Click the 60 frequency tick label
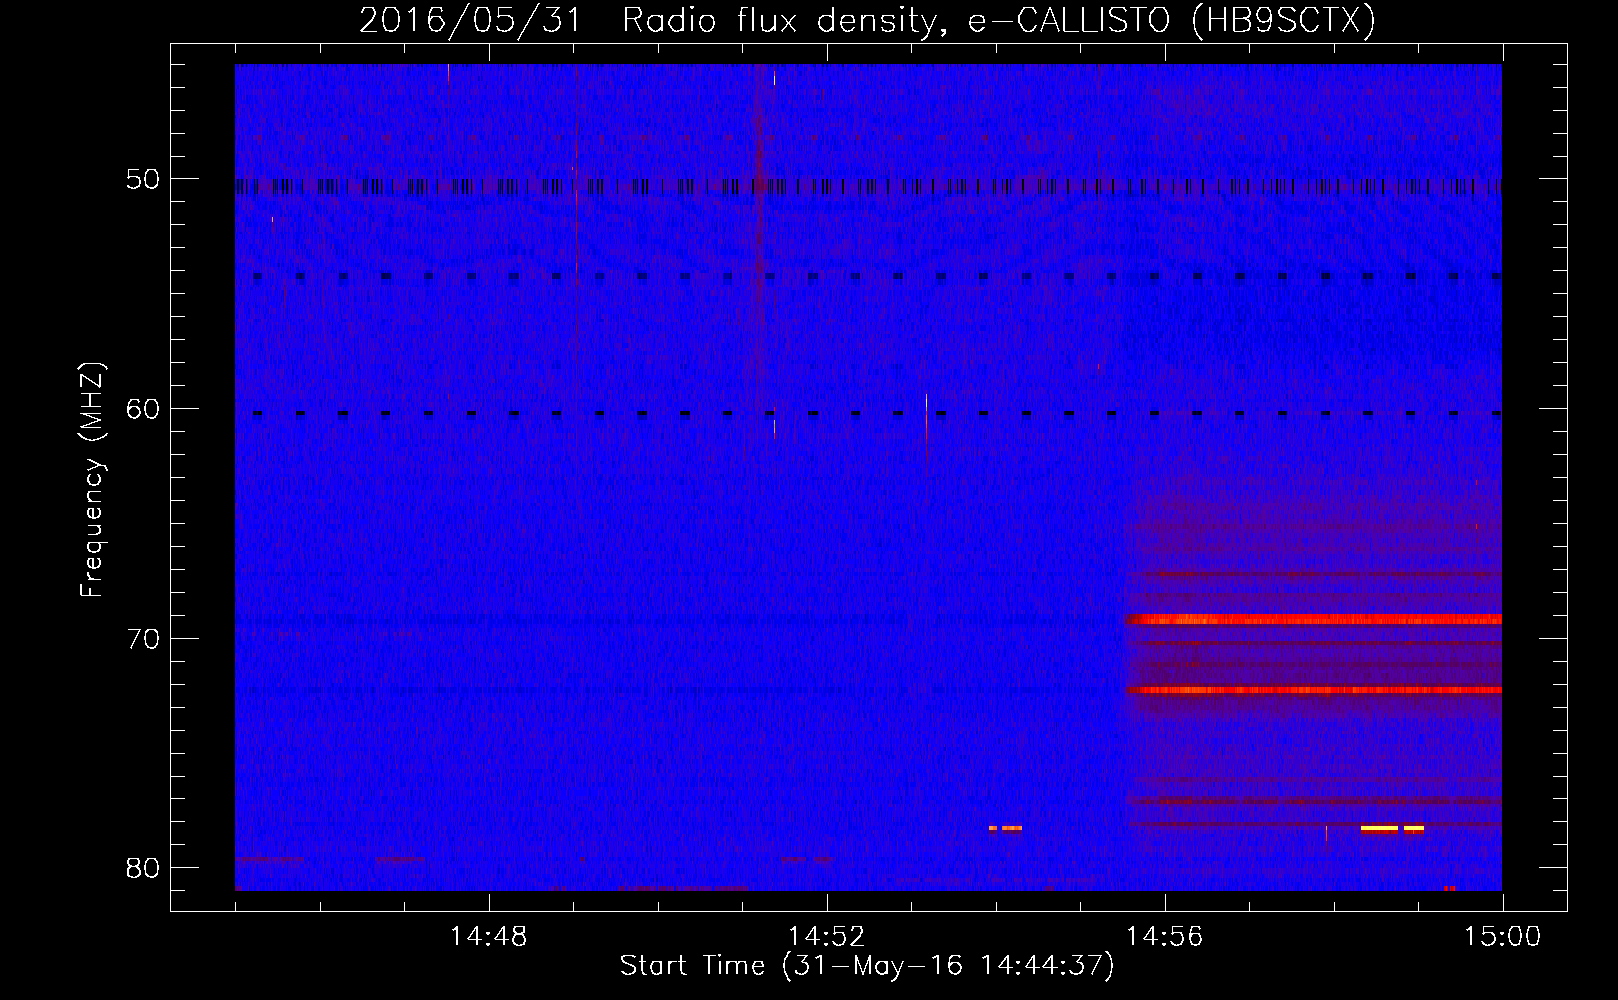 (x=142, y=408)
